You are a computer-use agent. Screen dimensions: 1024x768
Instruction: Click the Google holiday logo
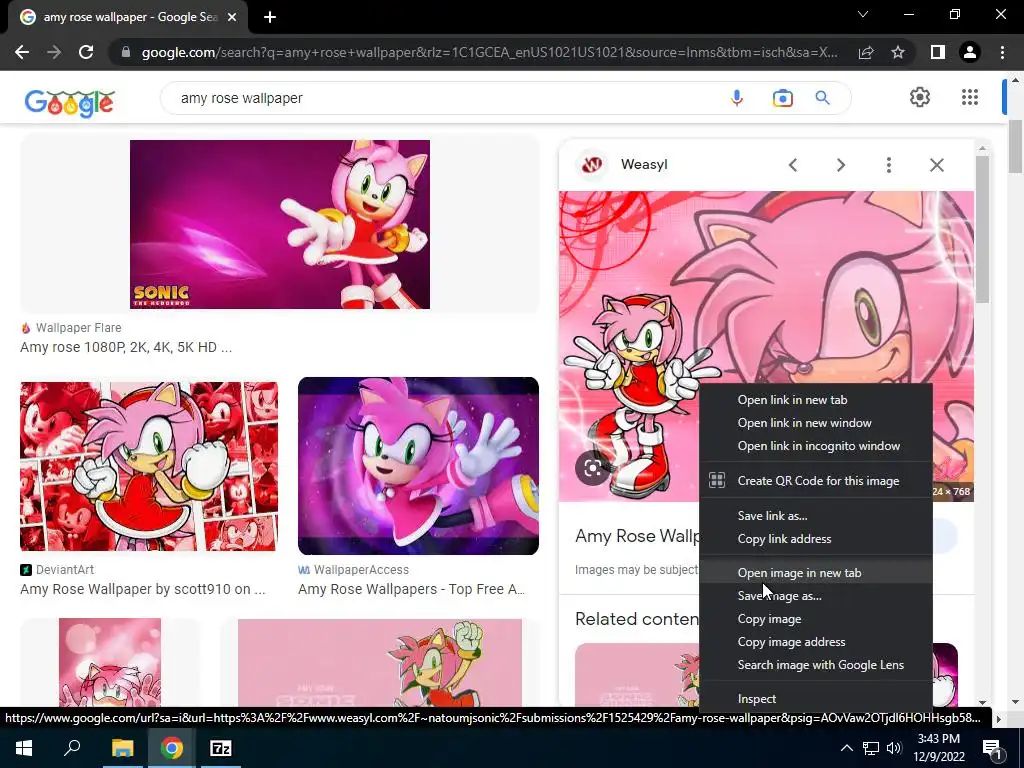(70, 103)
